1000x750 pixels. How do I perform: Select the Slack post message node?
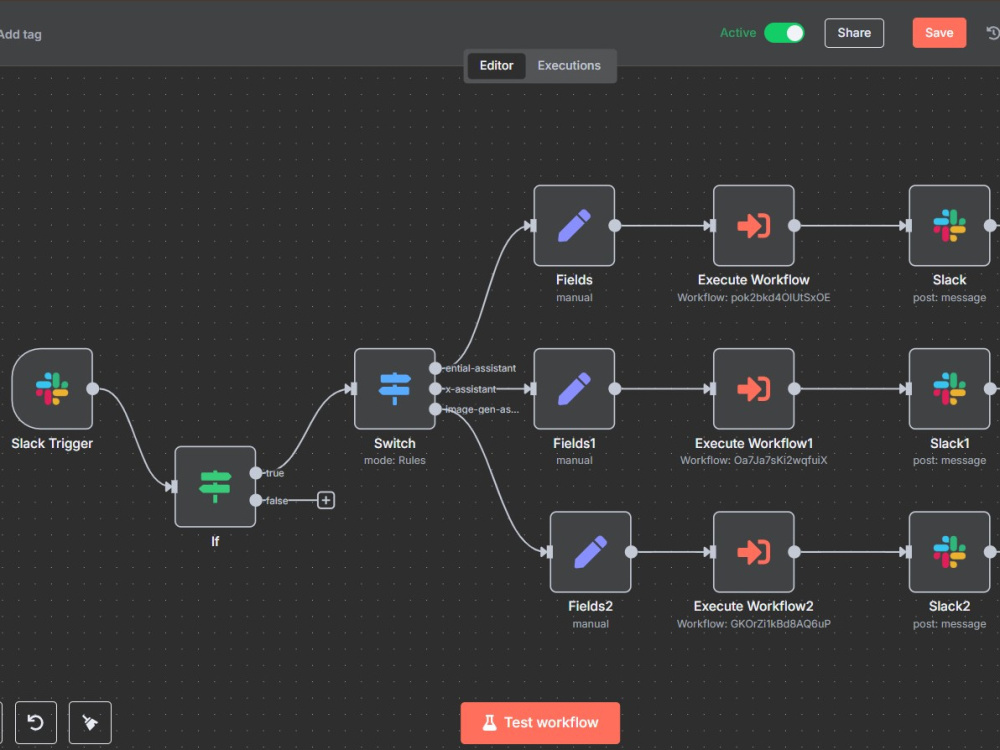(950, 225)
